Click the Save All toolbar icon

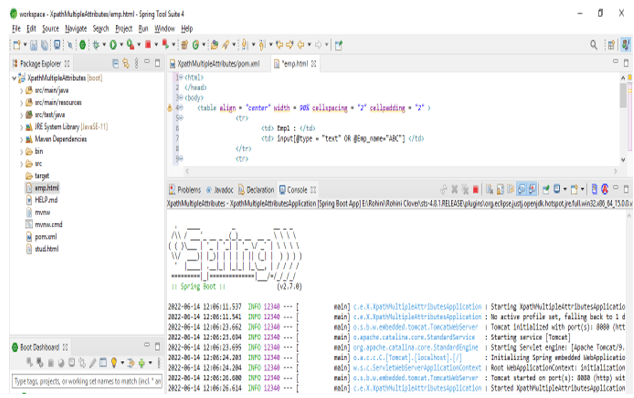click(x=44, y=45)
